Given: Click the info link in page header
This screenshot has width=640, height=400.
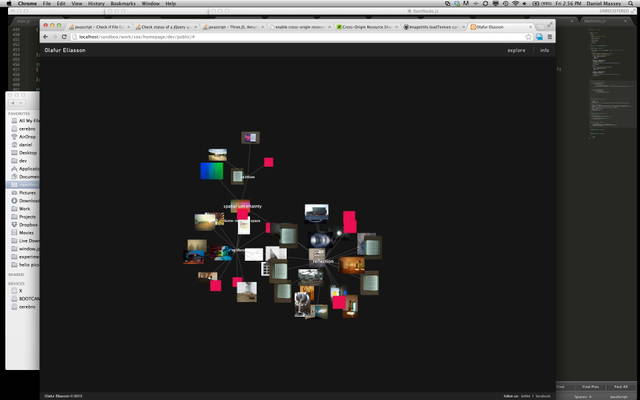Looking at the screenshot, I should pyautogui.click(x=544, y=51).
